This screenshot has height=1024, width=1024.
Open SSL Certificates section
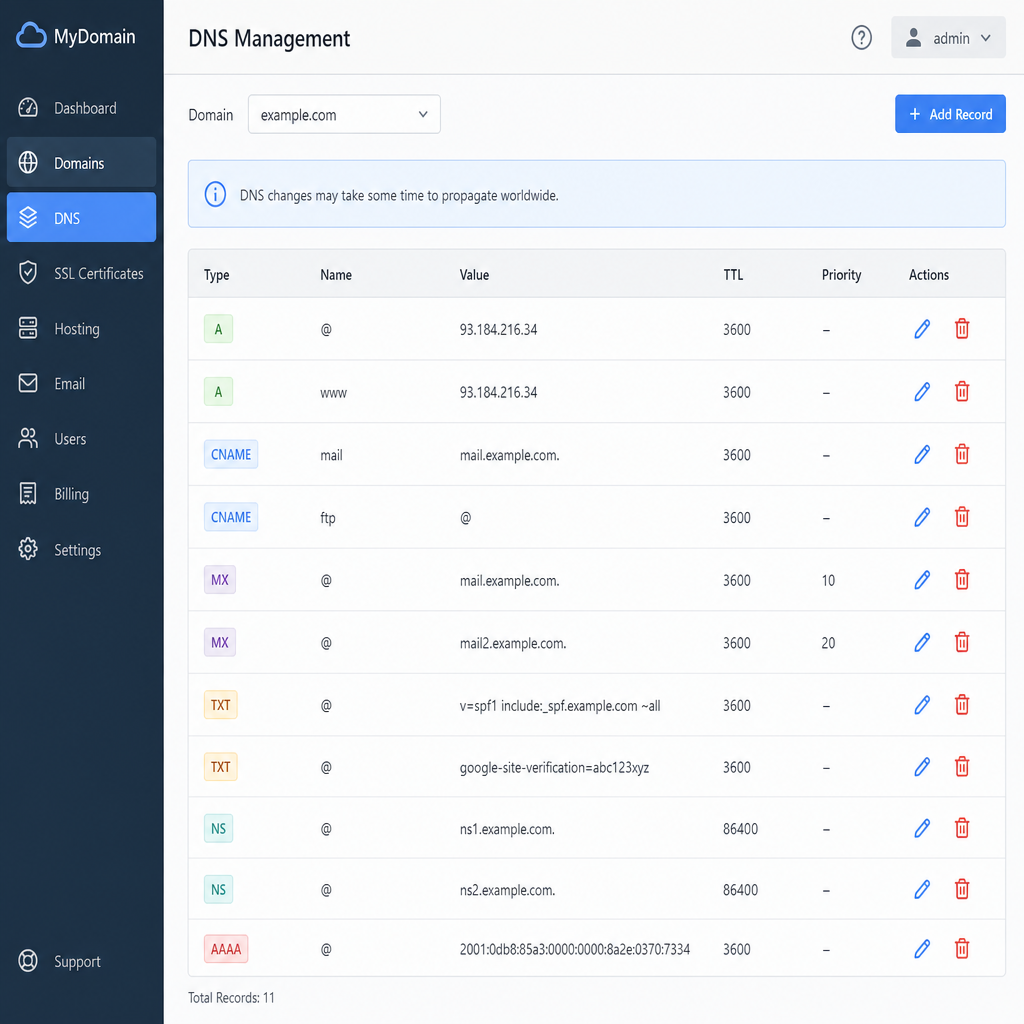coord(82,273)
